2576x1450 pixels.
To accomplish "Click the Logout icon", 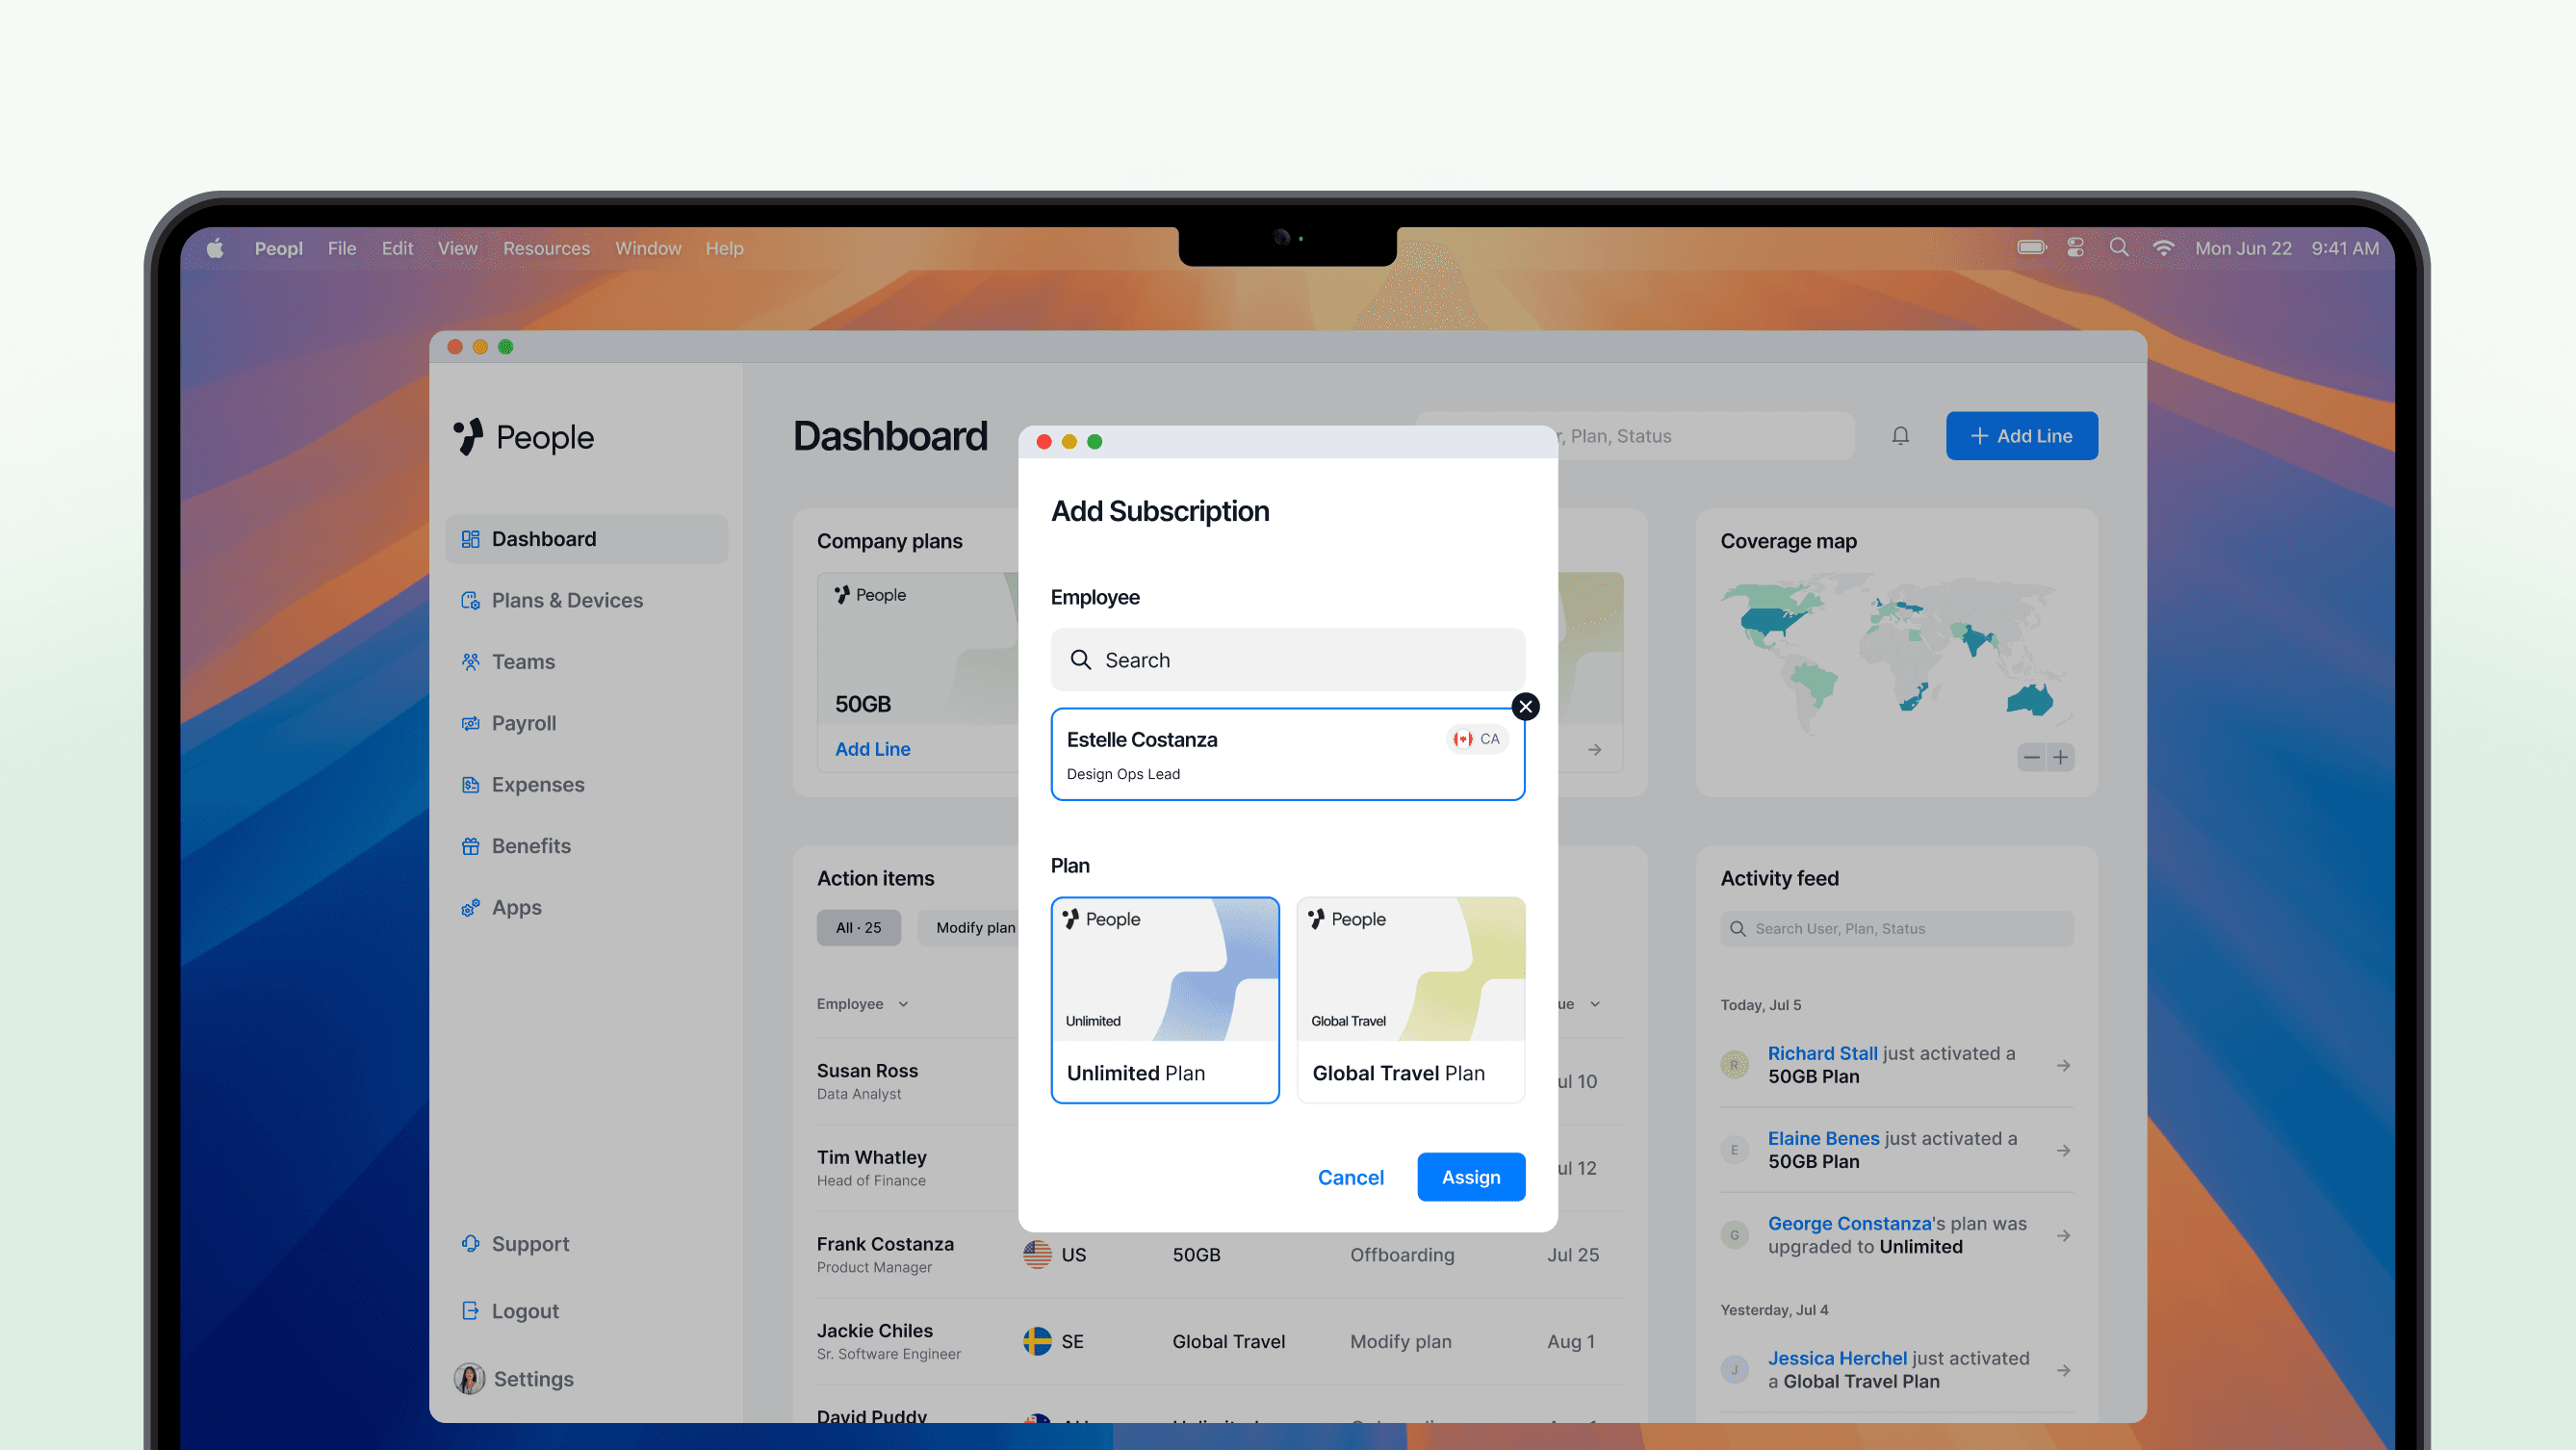I will [470, 1310].
